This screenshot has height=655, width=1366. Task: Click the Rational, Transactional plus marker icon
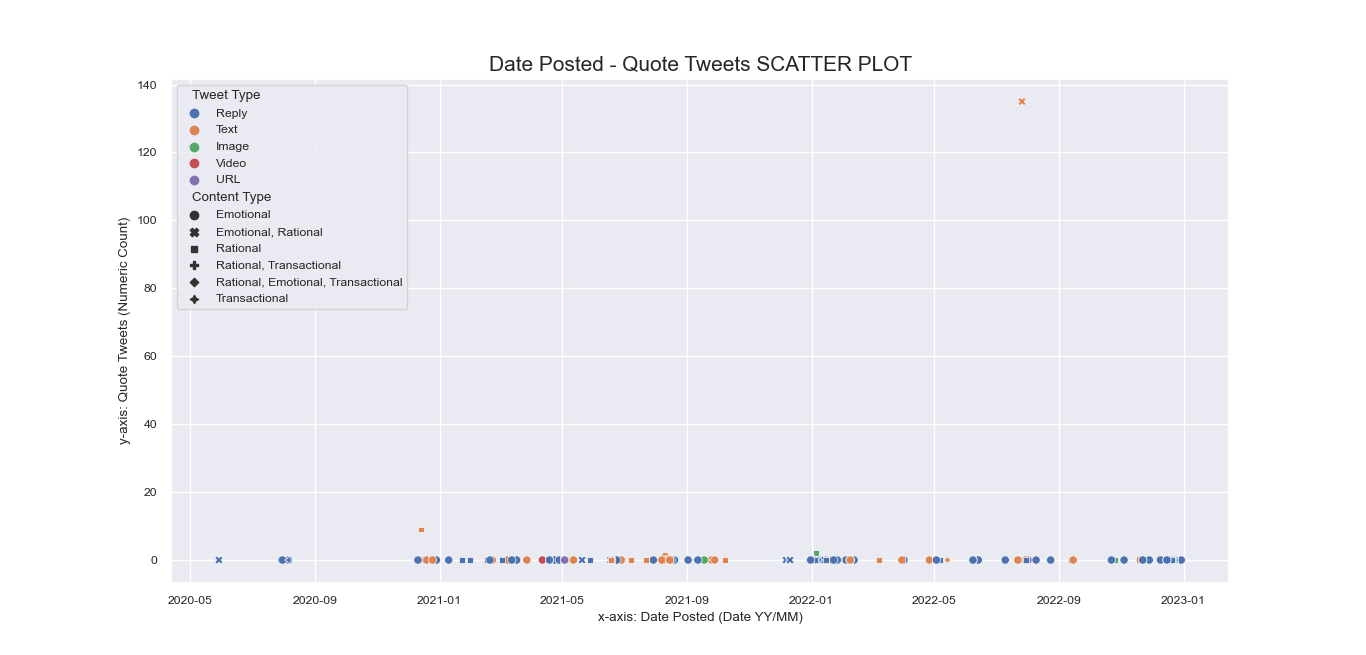(x=194, y=265)
